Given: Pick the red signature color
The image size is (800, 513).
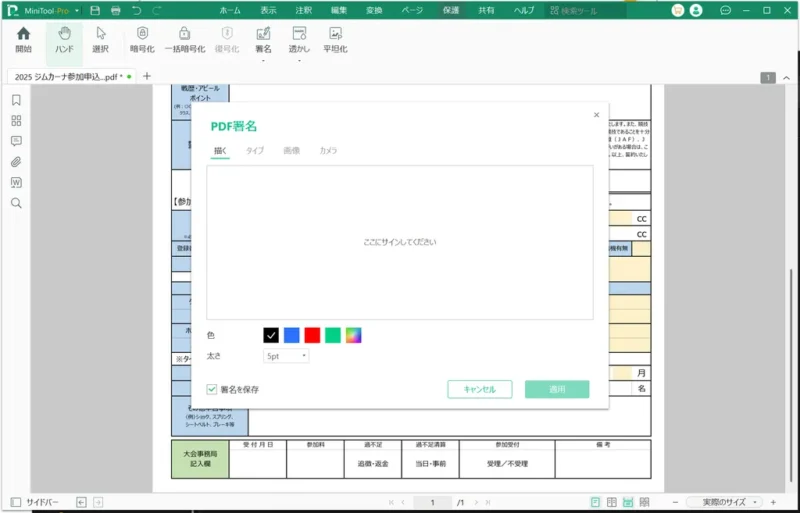Looking at the screenshot, I should click(312, 335).
